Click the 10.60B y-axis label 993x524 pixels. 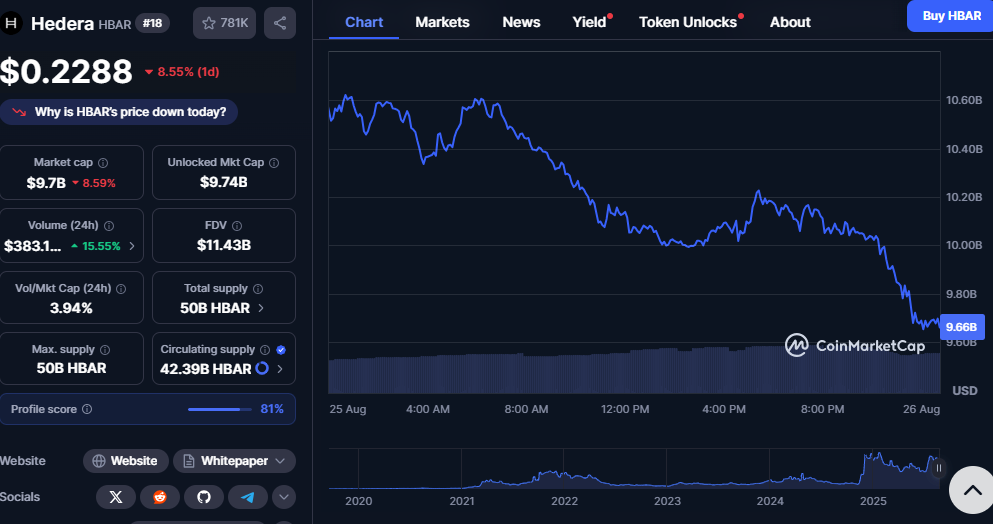964,100
